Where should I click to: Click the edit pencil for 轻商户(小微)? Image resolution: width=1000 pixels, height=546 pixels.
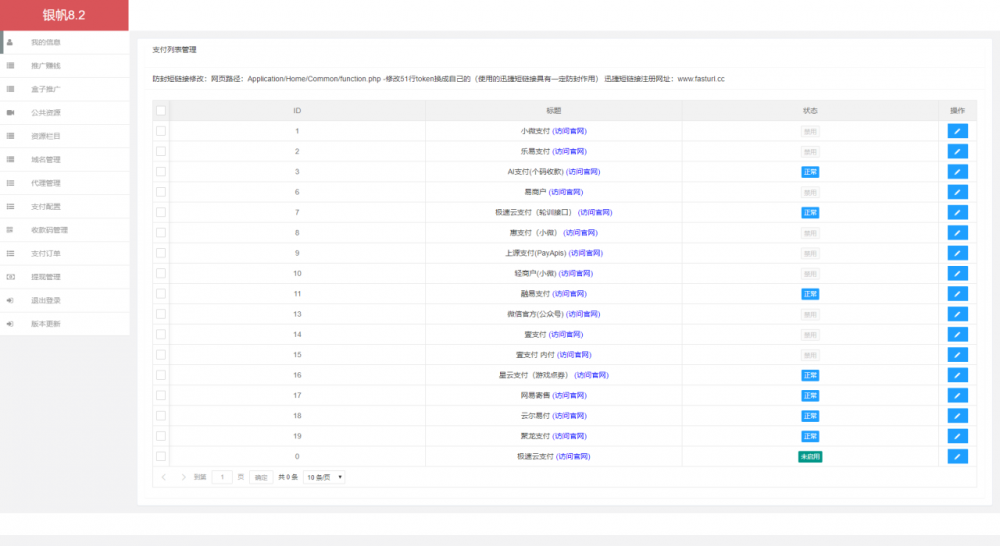pyautogui.click(x=957, y=274)
